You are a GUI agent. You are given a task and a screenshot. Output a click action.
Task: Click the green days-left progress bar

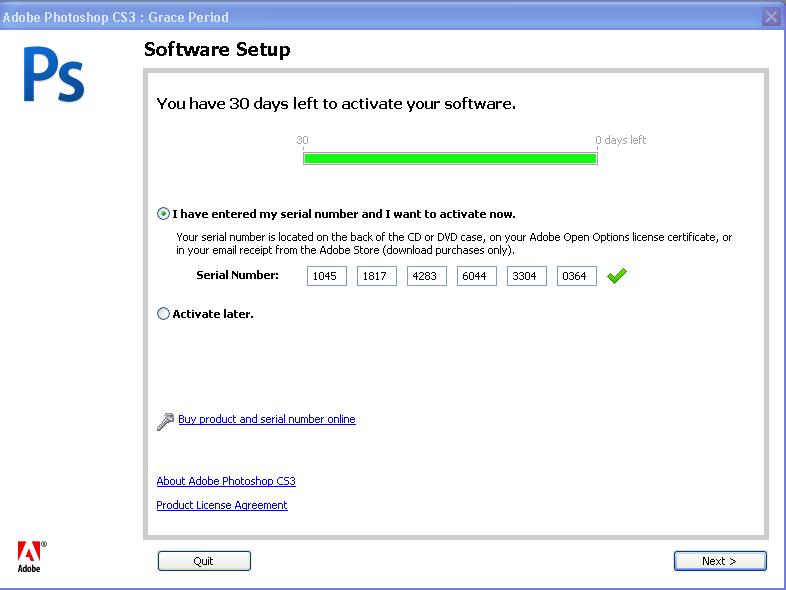tap(450, 158)
